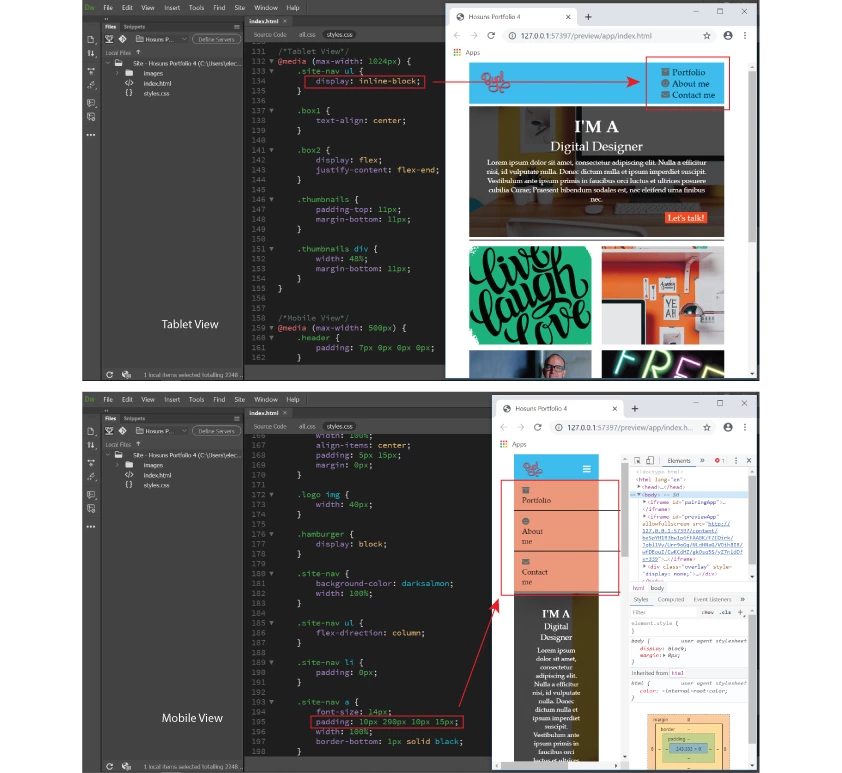Click back arrow in bottom browser window

[504, 427]
